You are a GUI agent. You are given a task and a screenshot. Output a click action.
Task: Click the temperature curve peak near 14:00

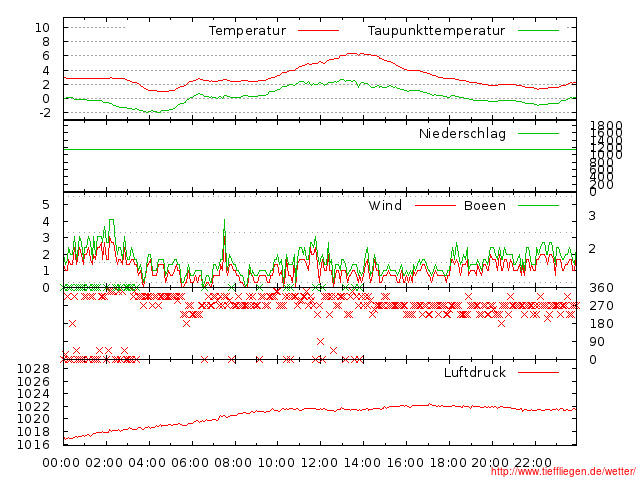[x=355, y=53]
